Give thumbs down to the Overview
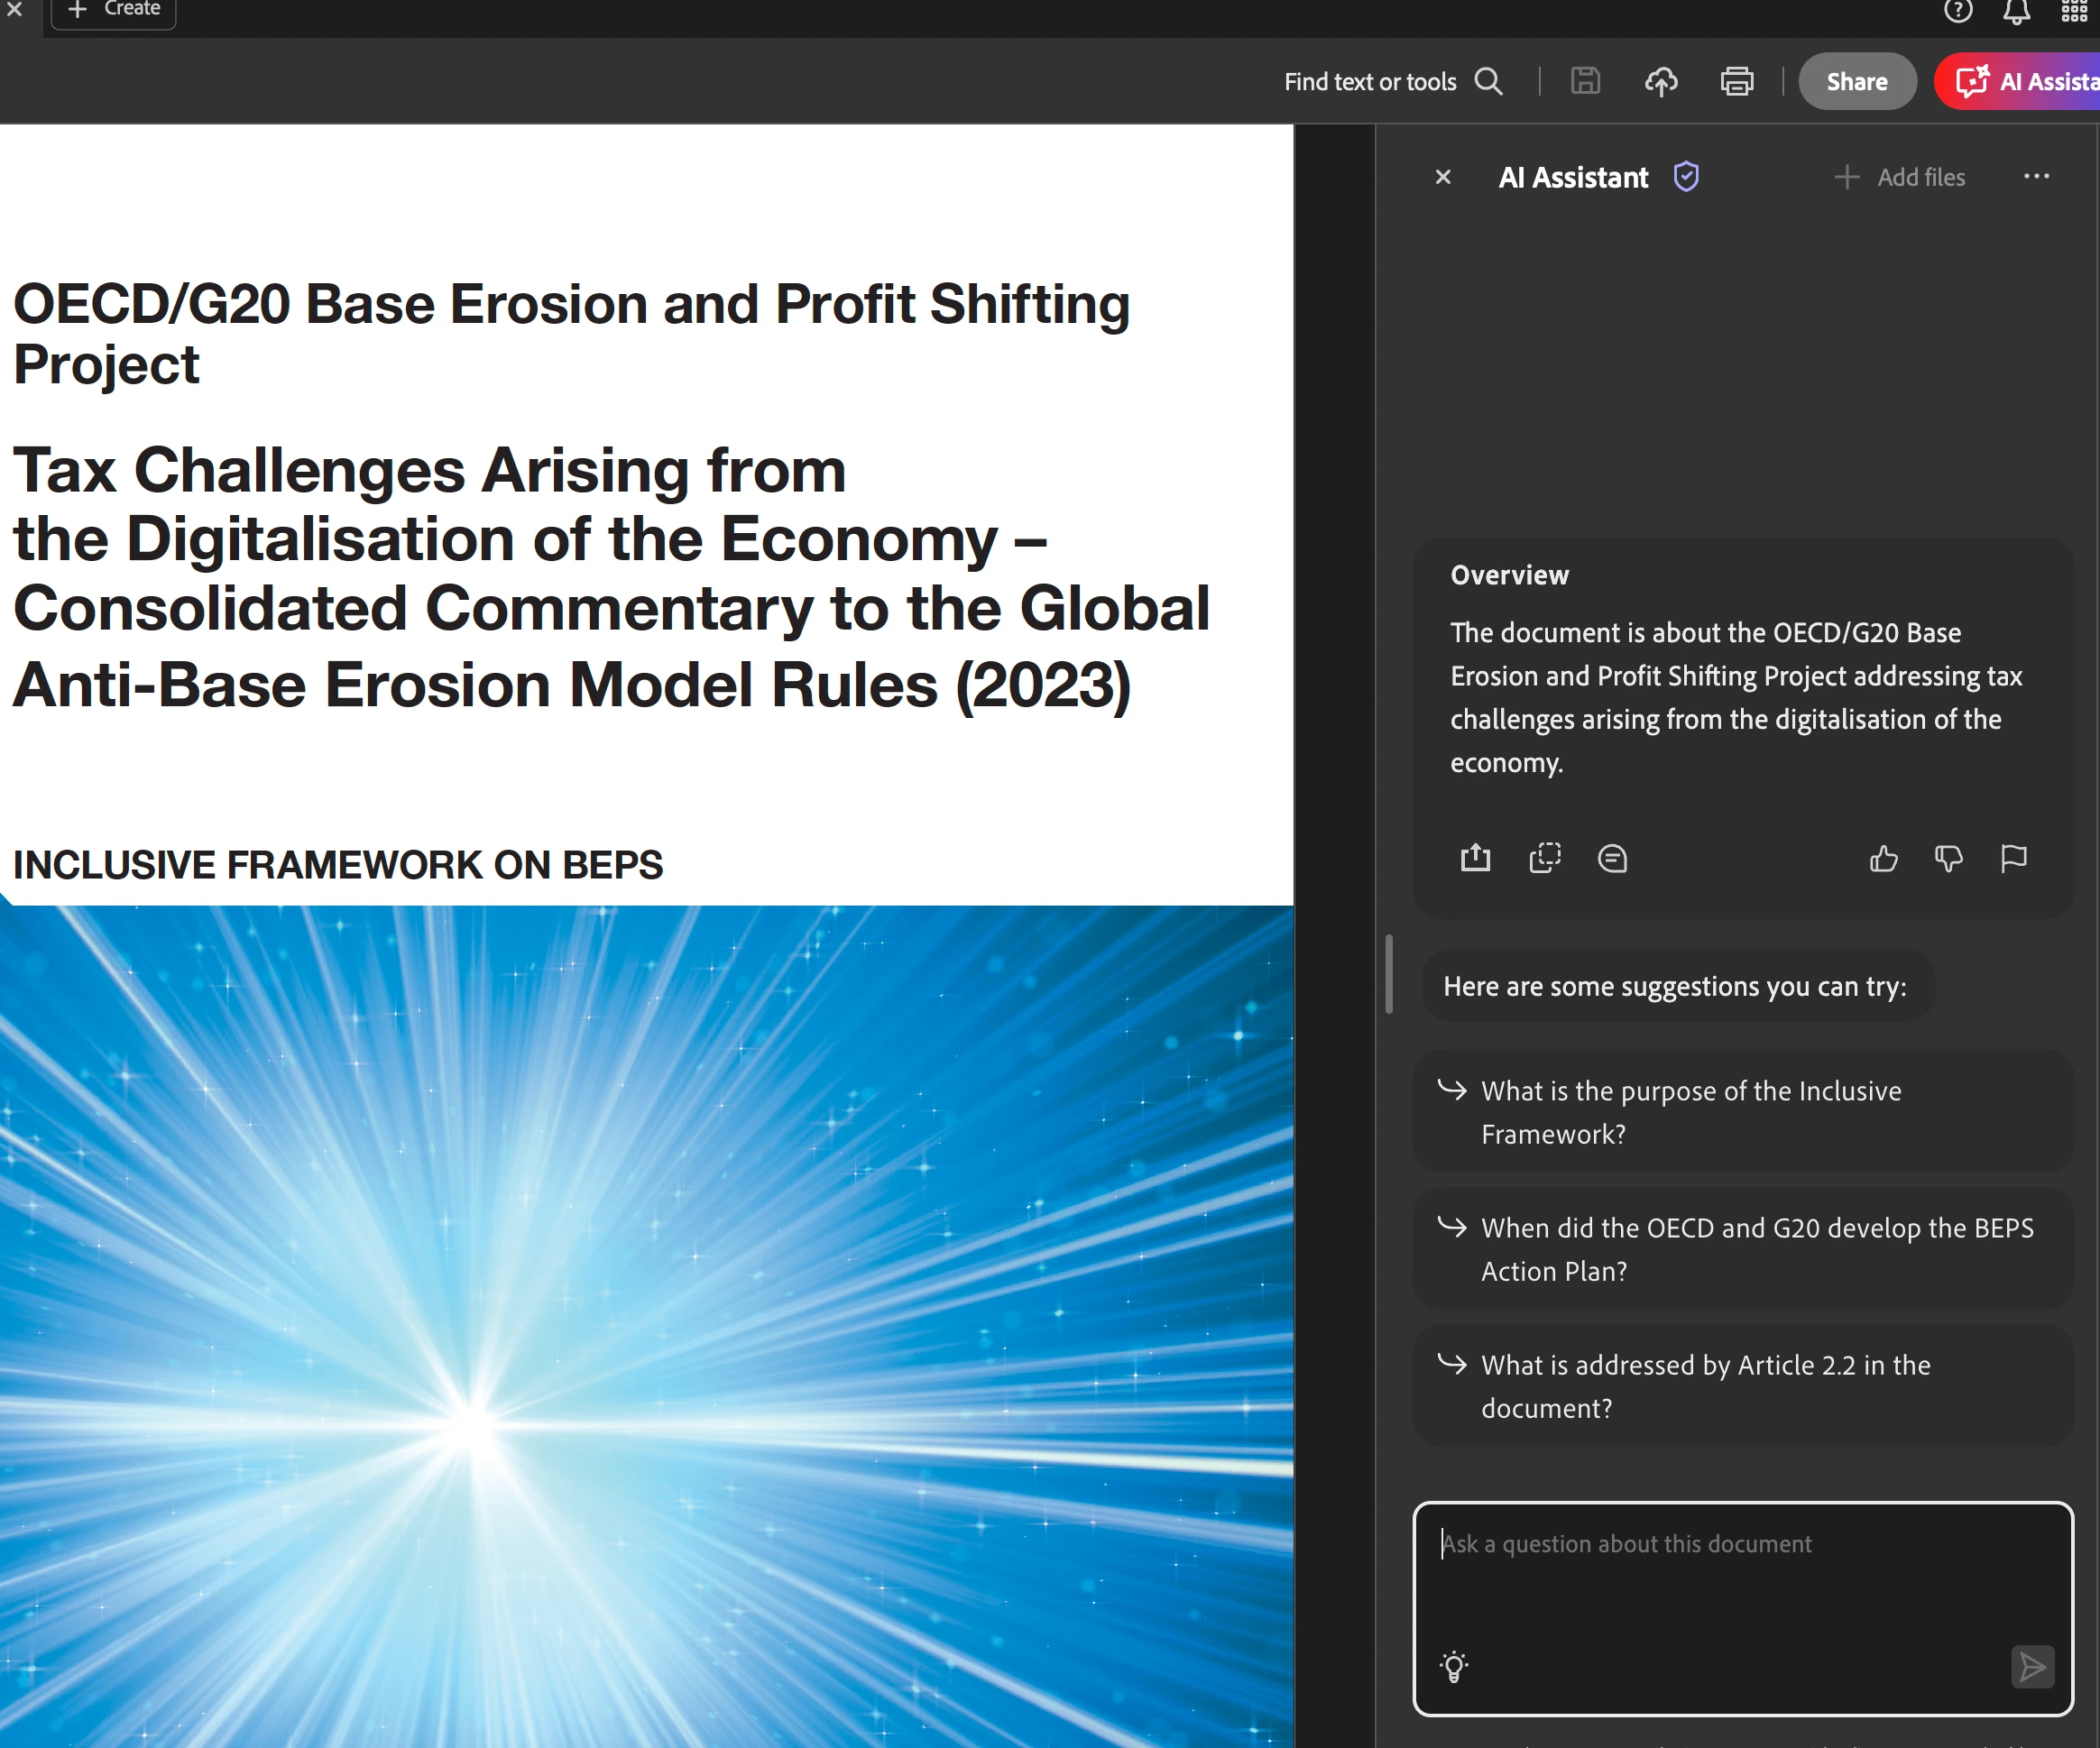 [1948, 858]
